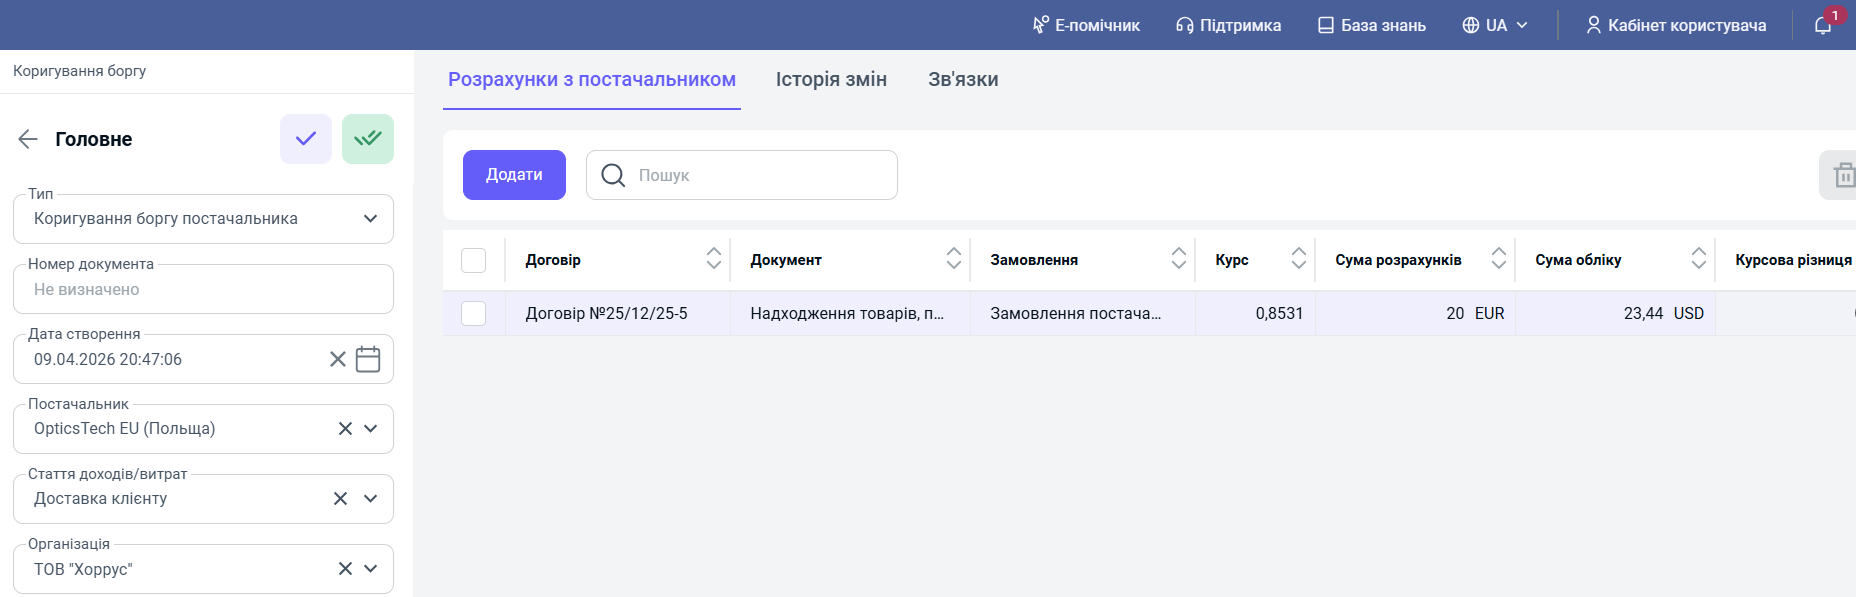Clear the Дата створення date value
The height and width of the screenshot is (597, 1856).
tap(338, 359)
